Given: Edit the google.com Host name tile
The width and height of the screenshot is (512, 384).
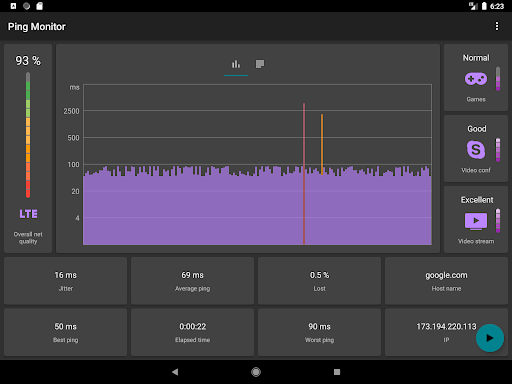Looking at the screenshot, I should tap(446, 281).
